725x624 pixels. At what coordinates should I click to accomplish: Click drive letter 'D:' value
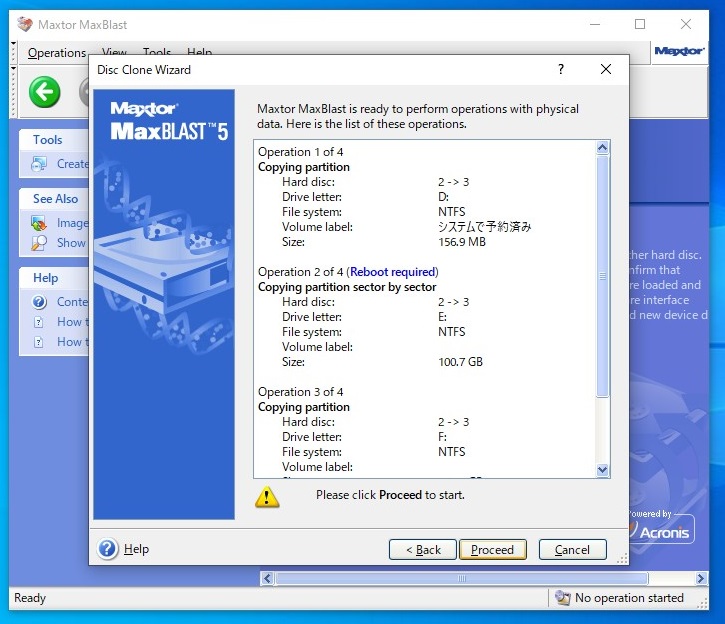pyautogui.click(x=443, y=197)
